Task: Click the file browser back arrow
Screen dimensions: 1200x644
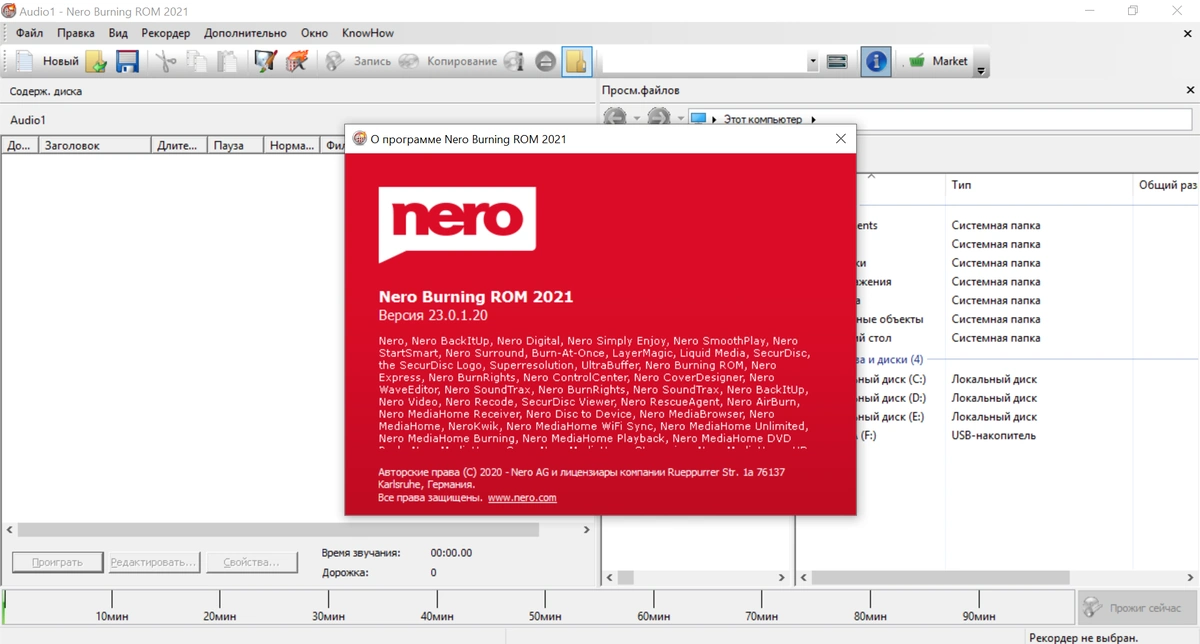Action: click(x=615, y=118)
